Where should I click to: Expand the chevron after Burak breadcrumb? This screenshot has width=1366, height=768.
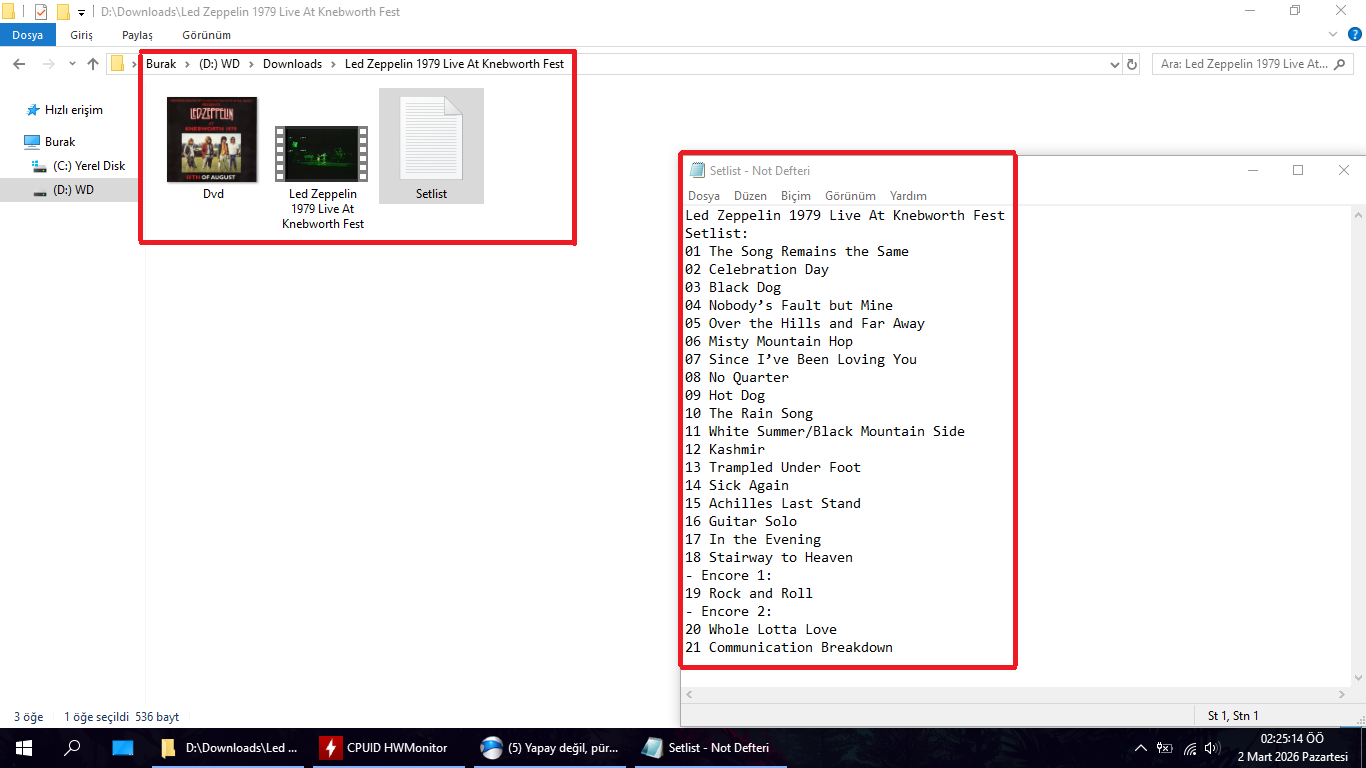(188, 64)
